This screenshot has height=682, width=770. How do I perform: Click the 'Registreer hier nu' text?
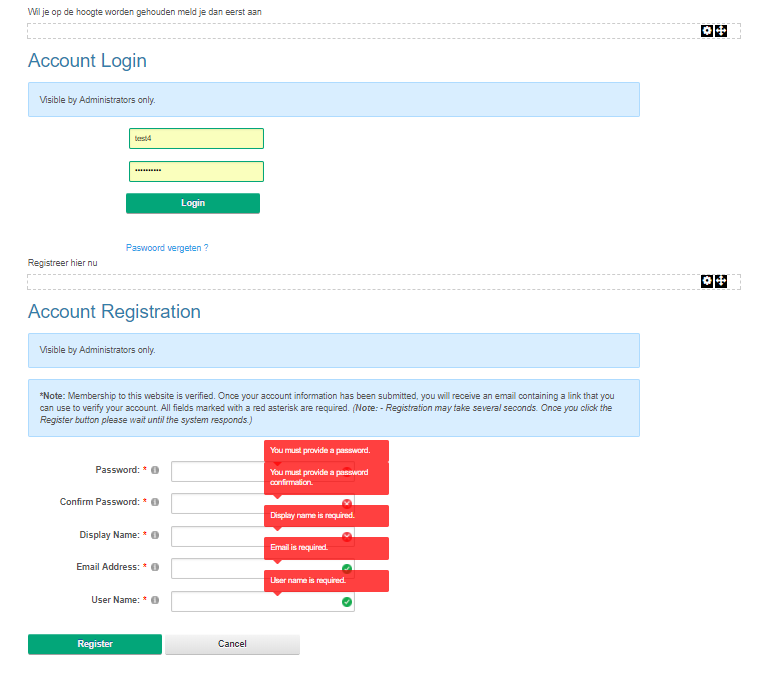tap(62, 263)
